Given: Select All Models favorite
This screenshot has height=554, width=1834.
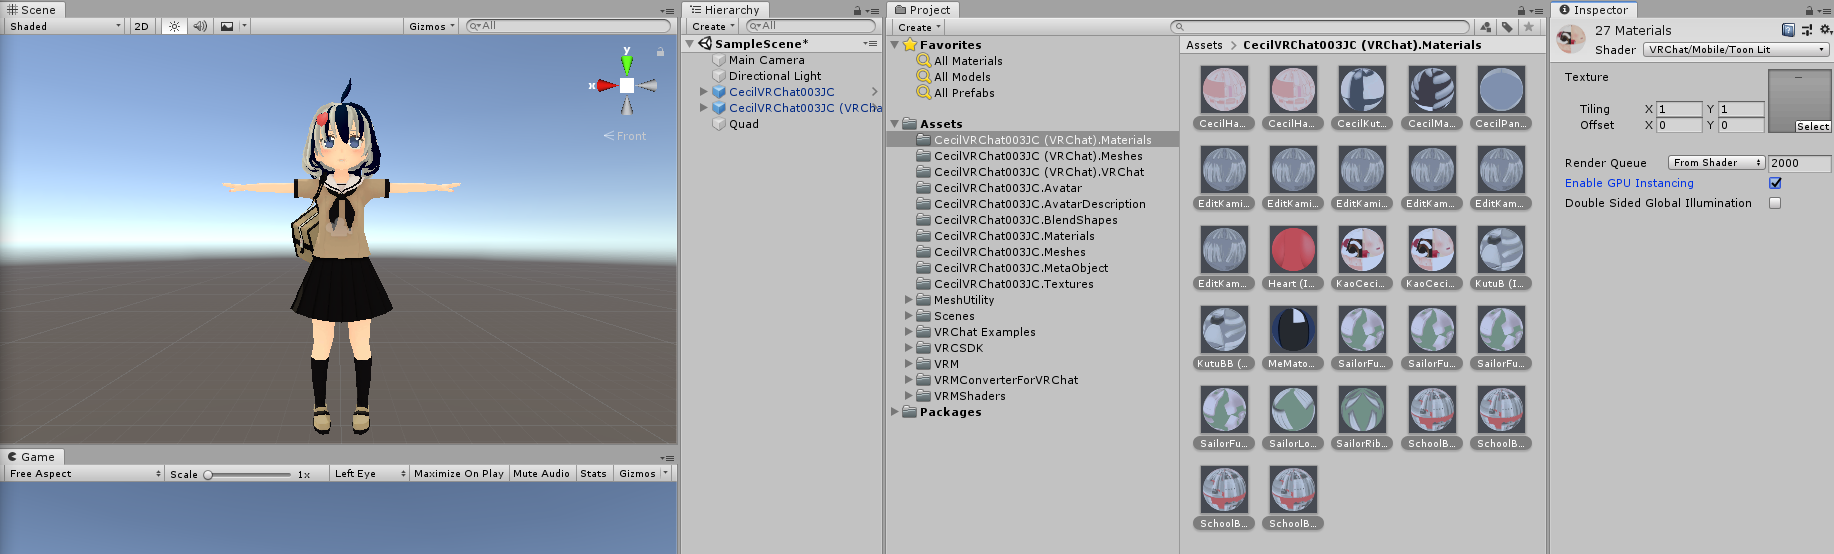Looking at the screenshot, I should coord(962,77).
